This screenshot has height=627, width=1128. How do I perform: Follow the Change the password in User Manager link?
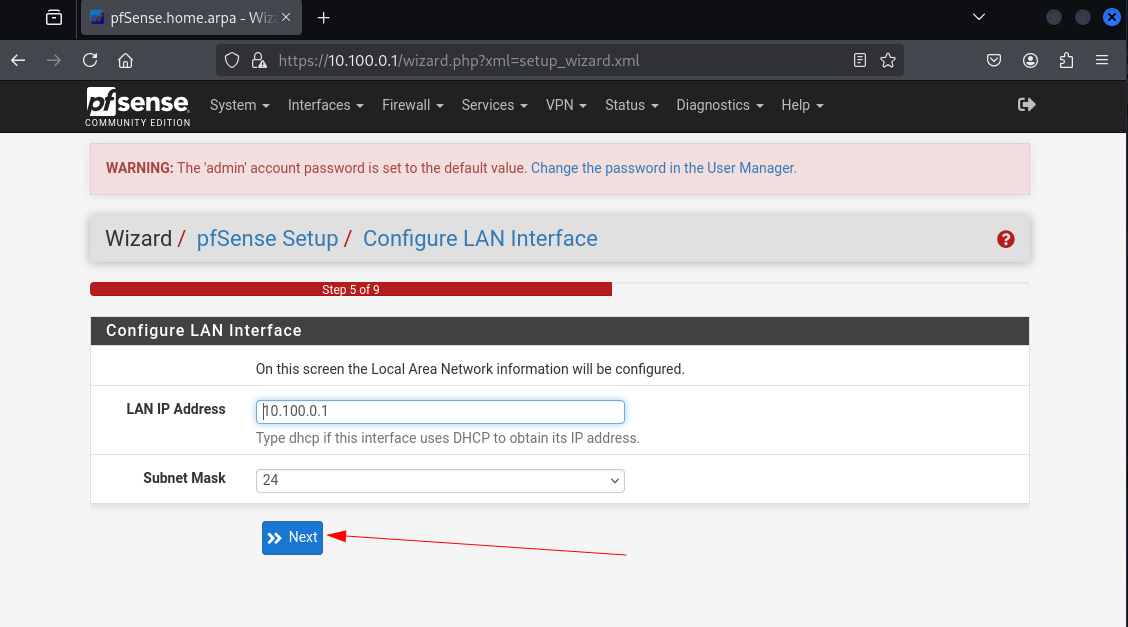coord(663,168)
